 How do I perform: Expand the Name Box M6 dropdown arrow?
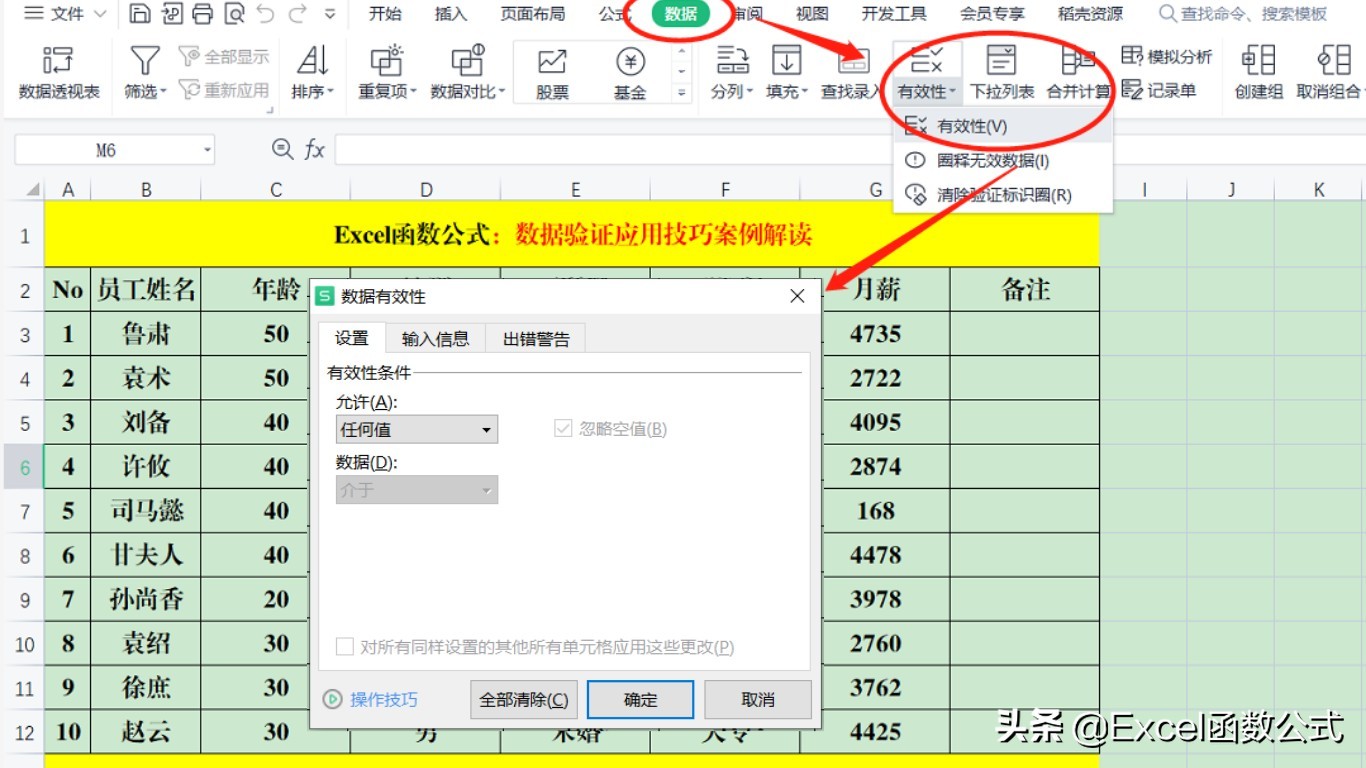pyautogui.click(x=207, y=150)
